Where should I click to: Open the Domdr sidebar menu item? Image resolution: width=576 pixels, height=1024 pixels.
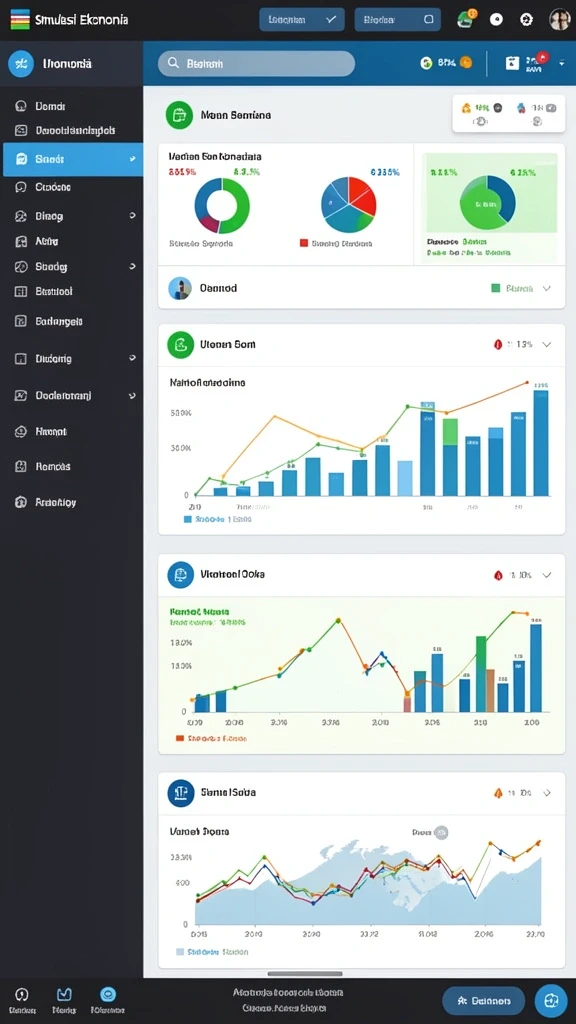pos(72,106)
